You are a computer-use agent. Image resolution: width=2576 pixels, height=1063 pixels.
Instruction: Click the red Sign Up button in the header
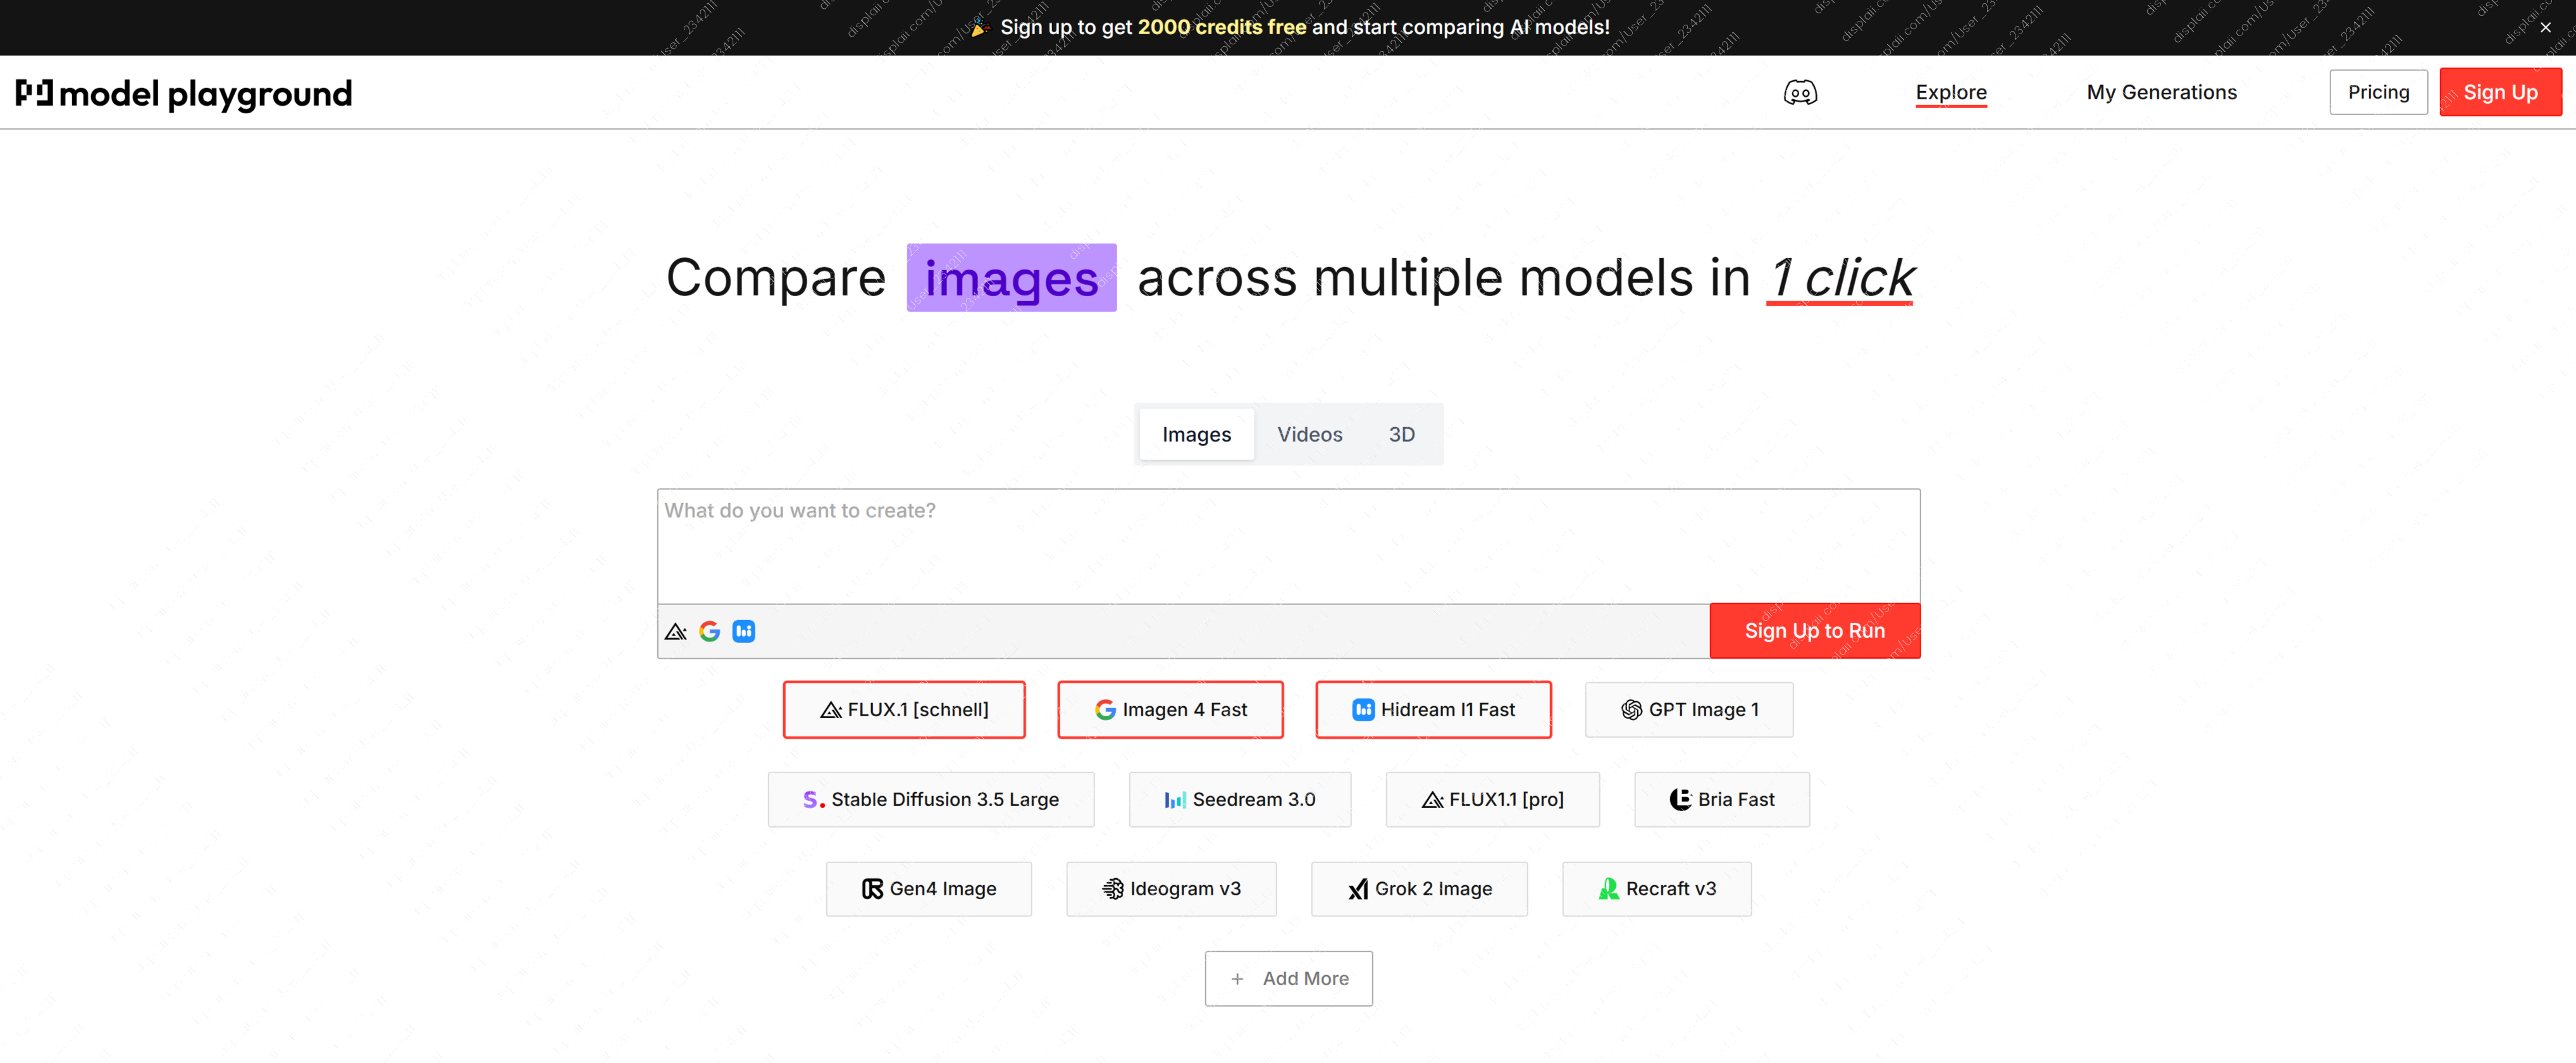coord(2500,93)
